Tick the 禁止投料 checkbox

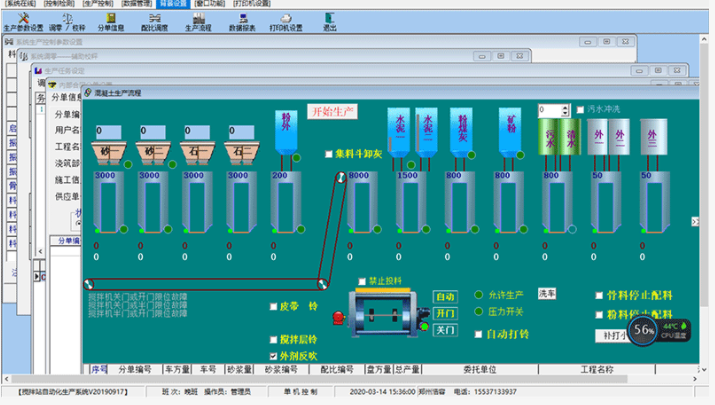click(362, 281)
